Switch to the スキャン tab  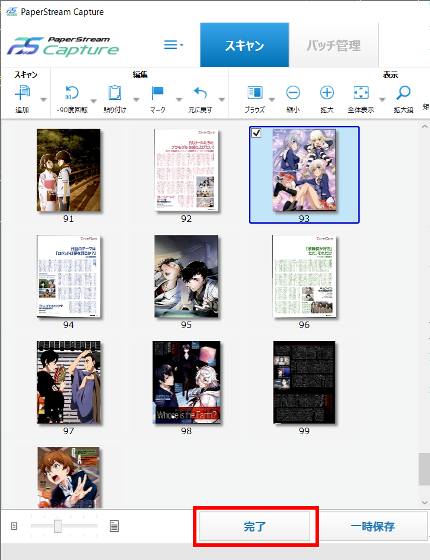click(244, 45)
